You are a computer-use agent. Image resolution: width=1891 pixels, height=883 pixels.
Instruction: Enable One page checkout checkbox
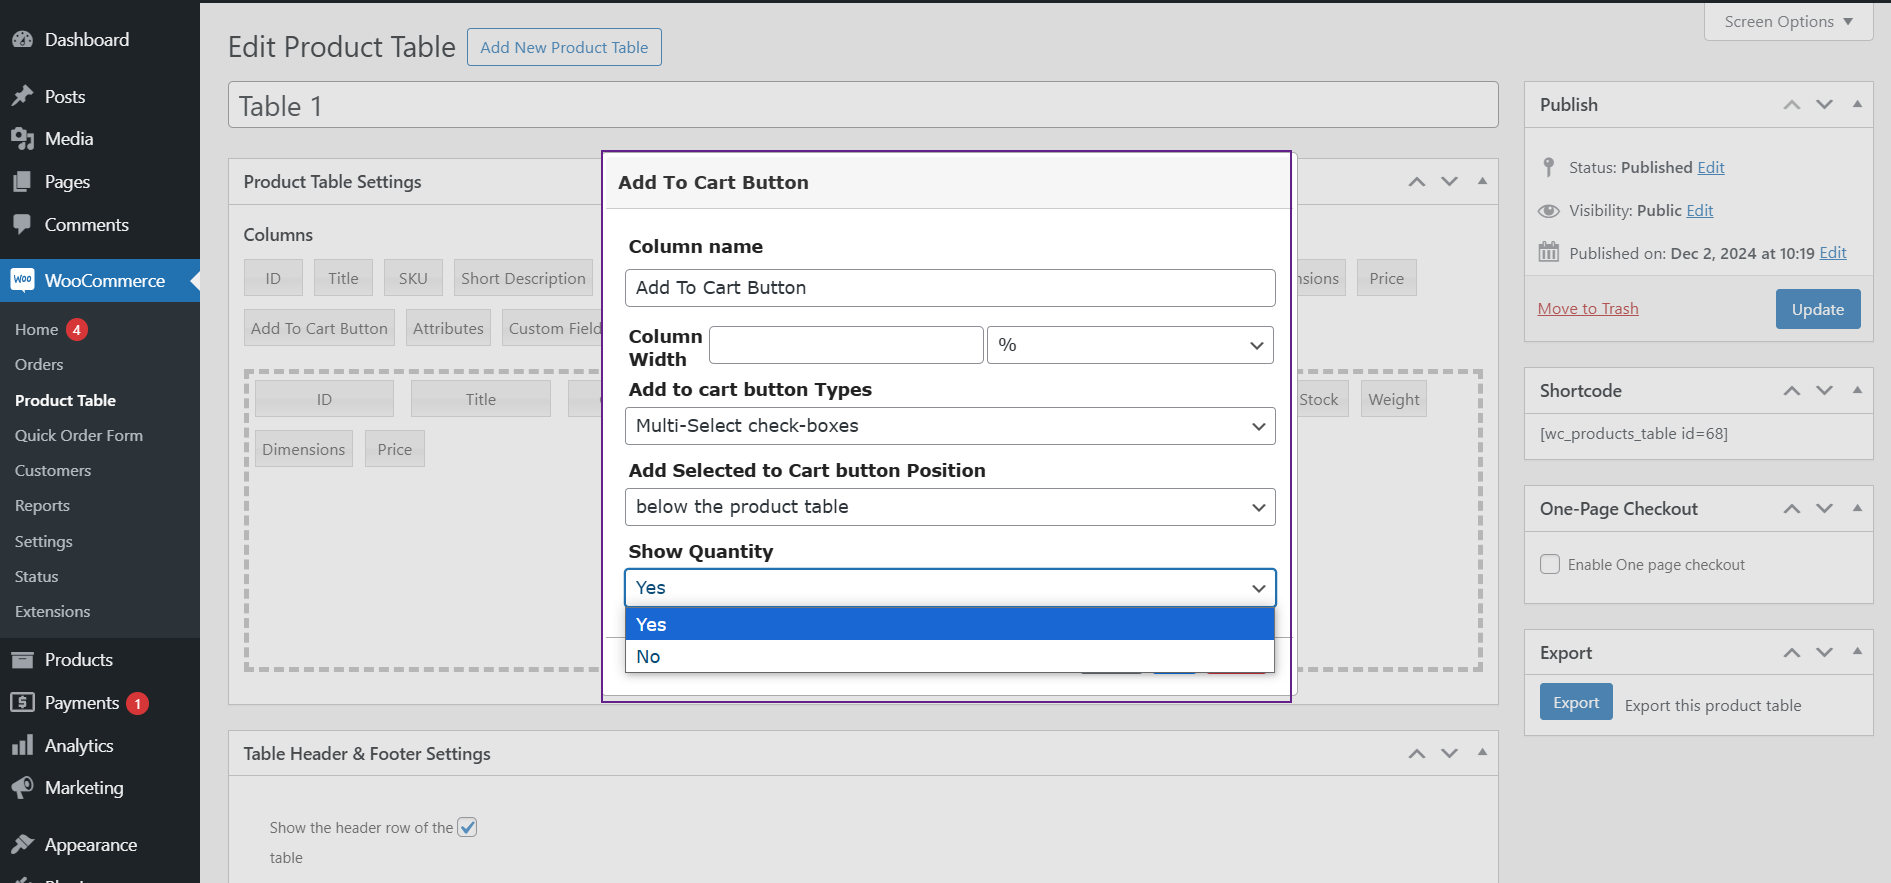point(1550,564)
